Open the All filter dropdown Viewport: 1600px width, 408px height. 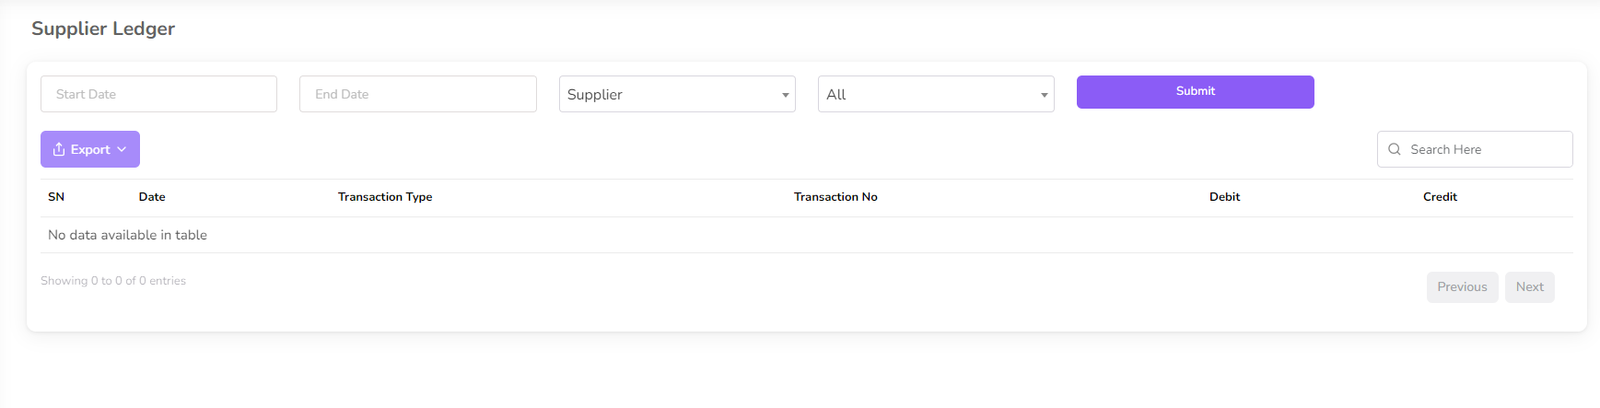pos(935,94)
